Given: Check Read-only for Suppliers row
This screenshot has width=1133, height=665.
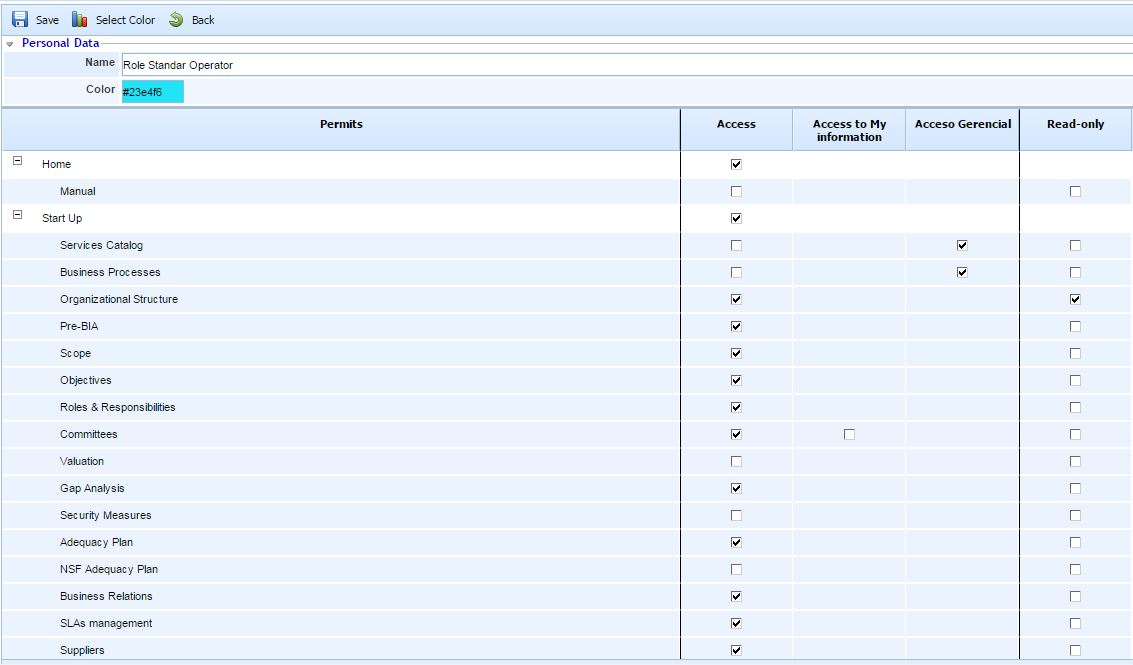Looking at the screenshot, I should point(1075,650).
